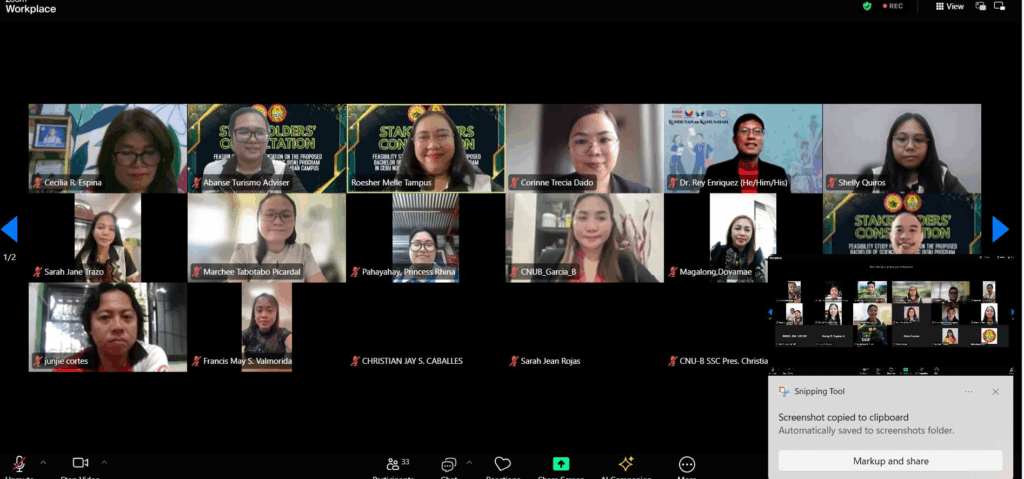The image size is (1024, 479).
Task: Open video options arrow beside the camera icon
Action: pos(104,463)
